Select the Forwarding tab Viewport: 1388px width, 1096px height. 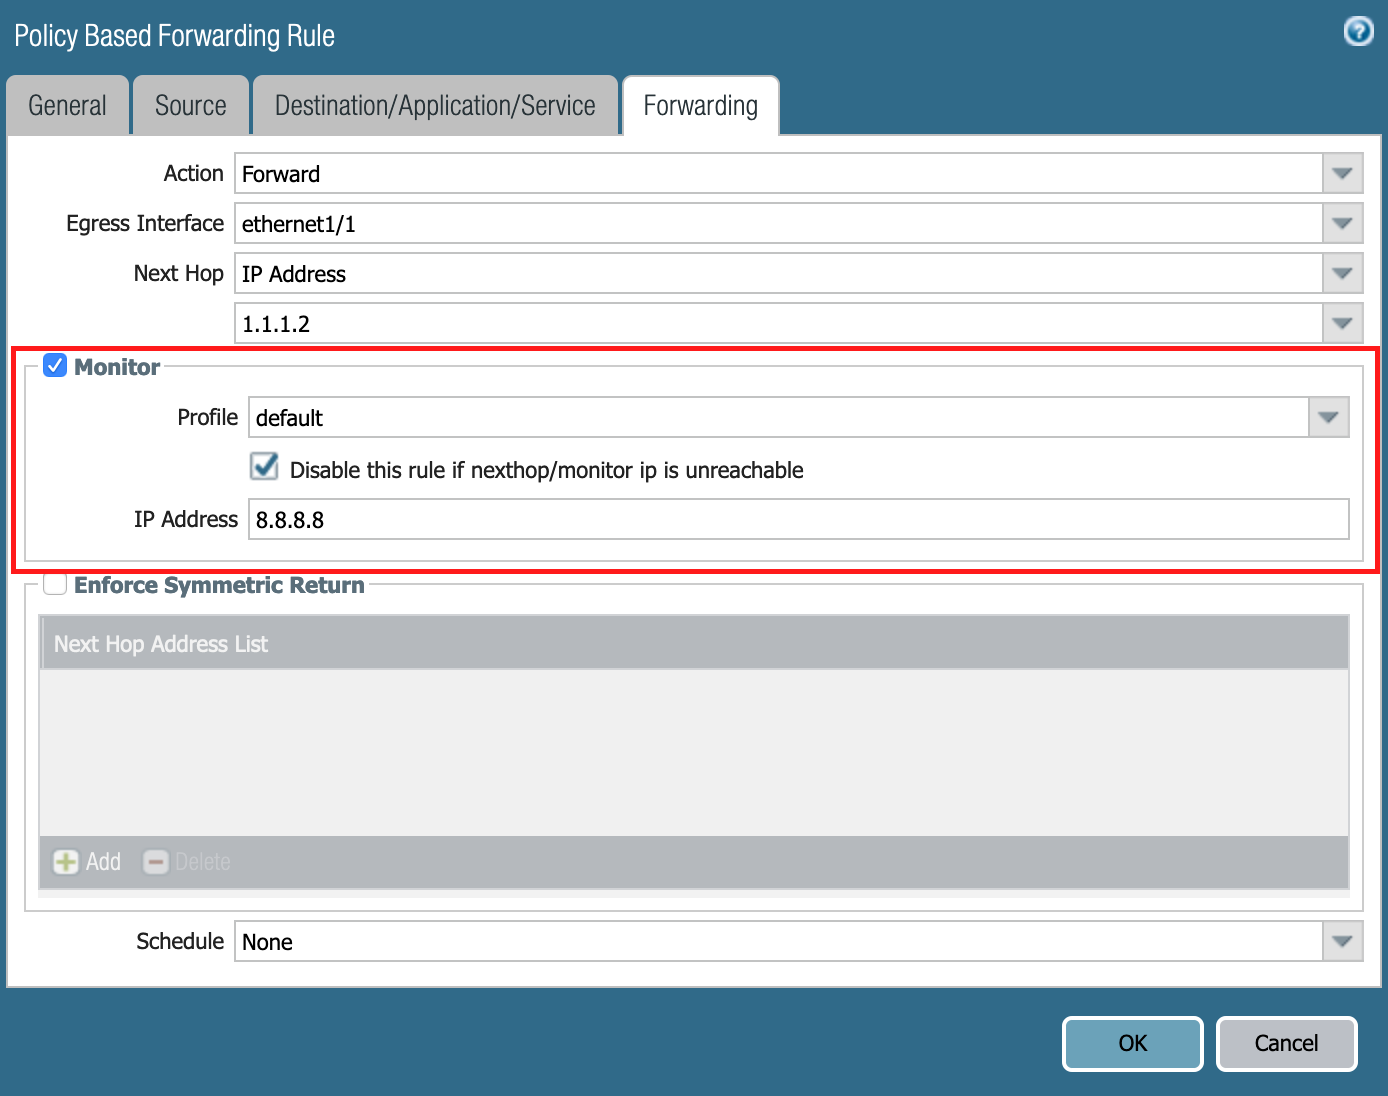coord(700,105)
